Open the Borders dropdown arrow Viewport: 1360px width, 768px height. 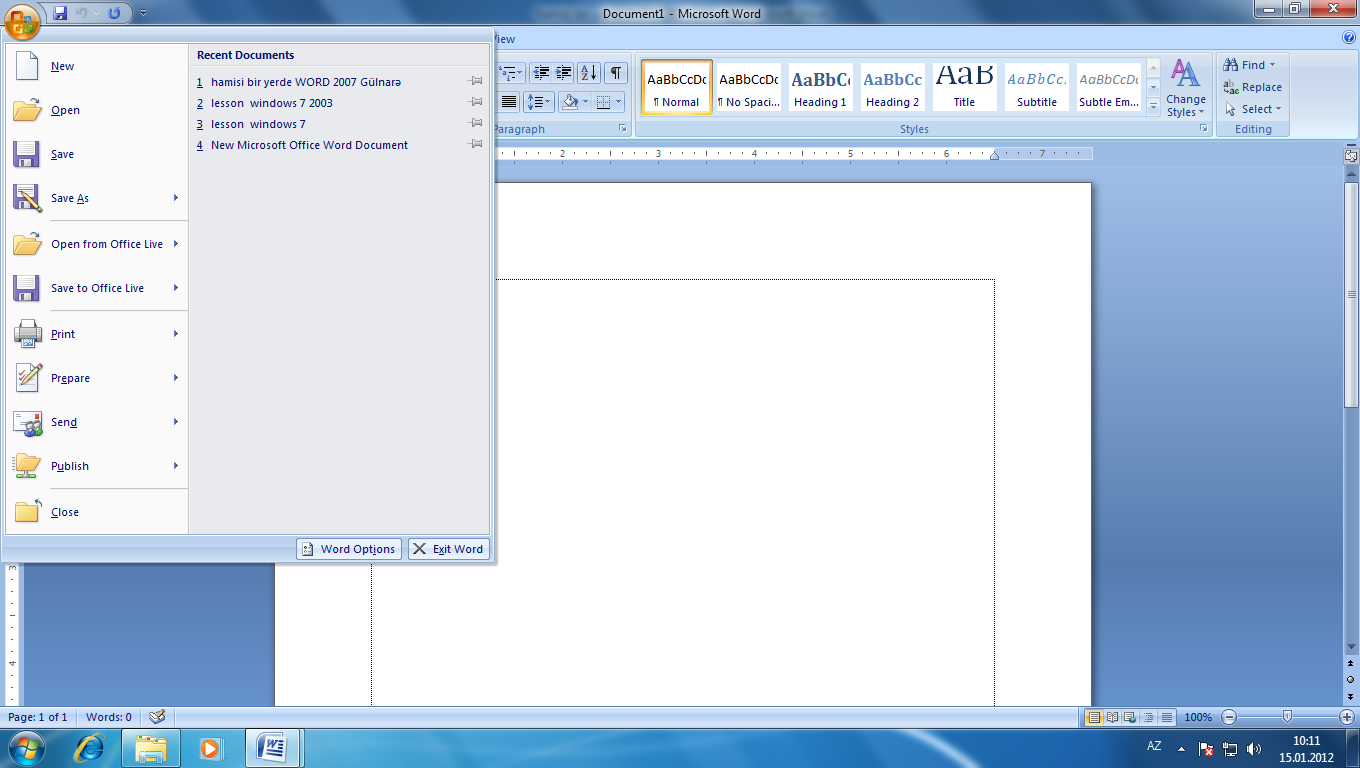pyautogui.click(x=619, y=102)
